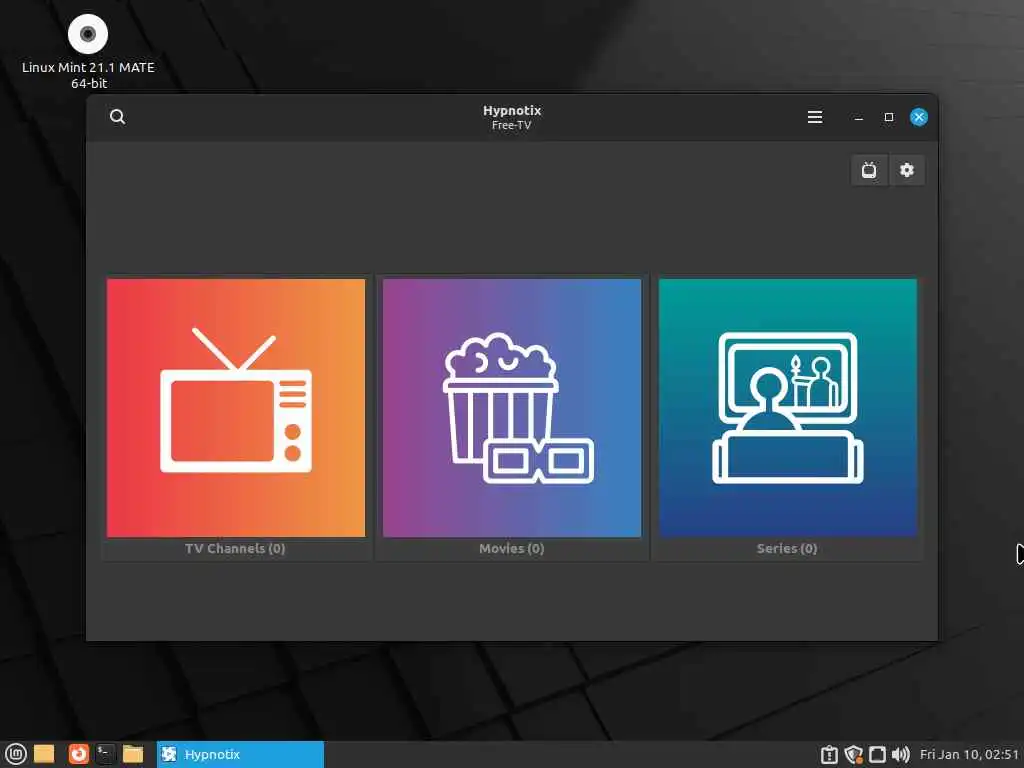Viewport: 1024px width, 768px height.
Task: Open the TV providers button
Action: [869, 170]
